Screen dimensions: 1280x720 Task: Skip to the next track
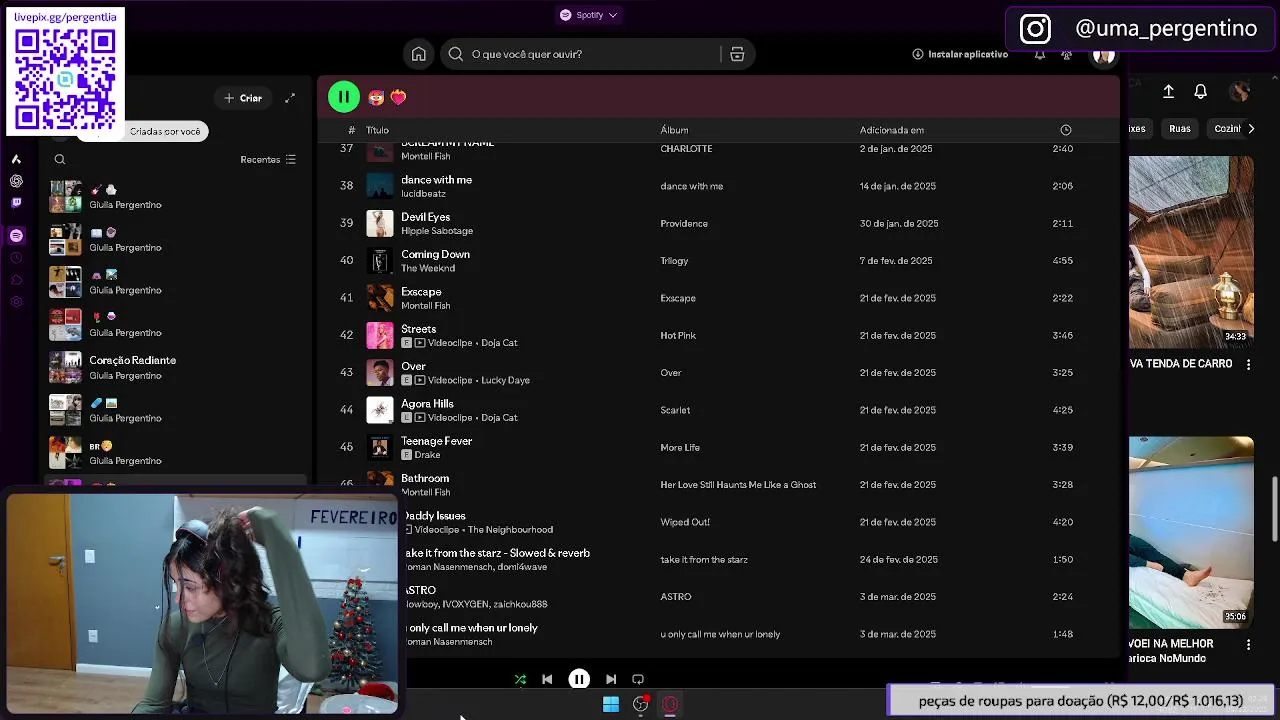click(611, 679)
